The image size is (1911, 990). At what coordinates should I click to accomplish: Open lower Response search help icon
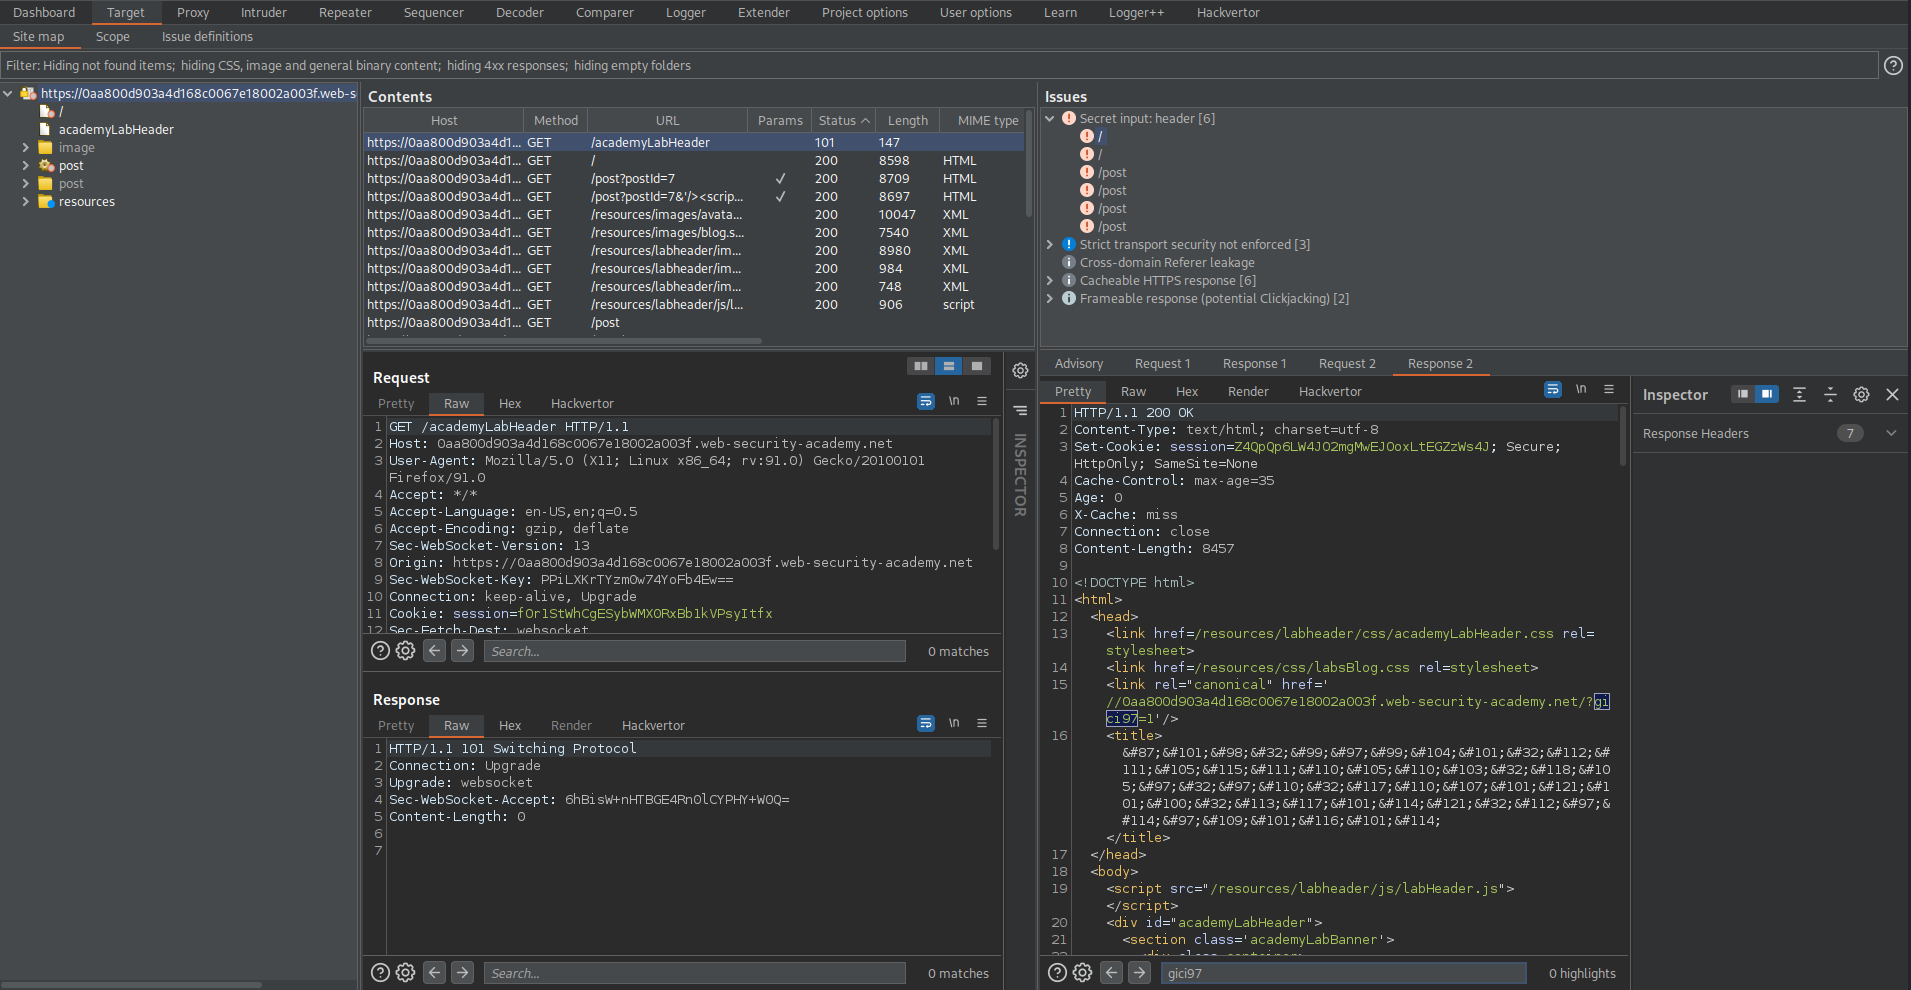pyautogui.click(x=380, y=973)
